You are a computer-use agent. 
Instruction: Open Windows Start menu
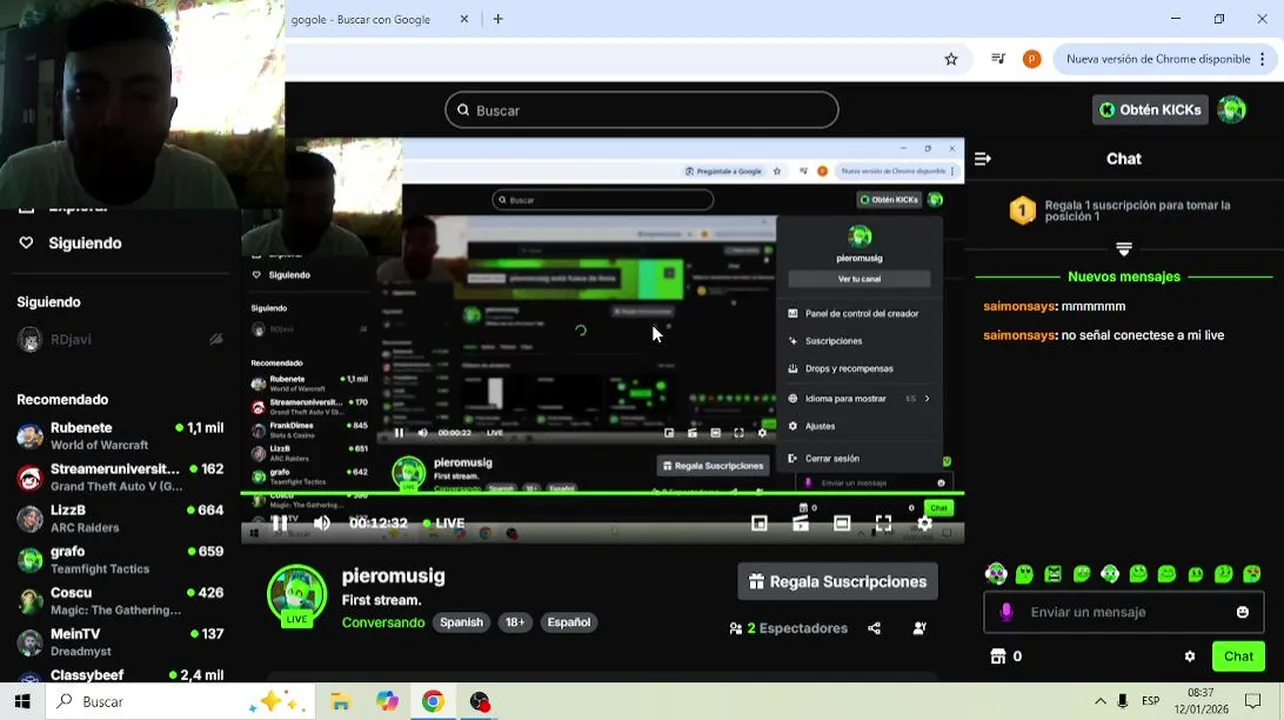coord(22,702)
